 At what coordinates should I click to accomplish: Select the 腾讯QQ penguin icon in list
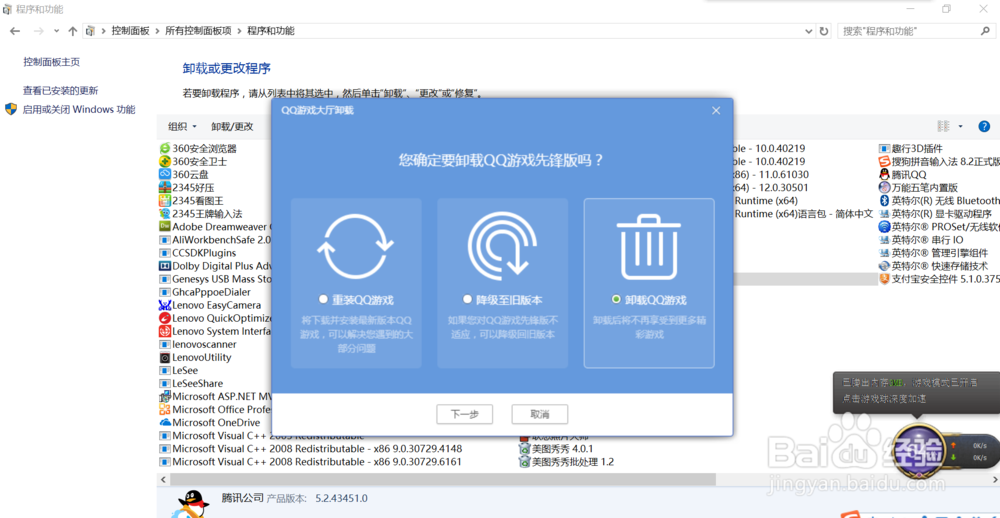884,174
